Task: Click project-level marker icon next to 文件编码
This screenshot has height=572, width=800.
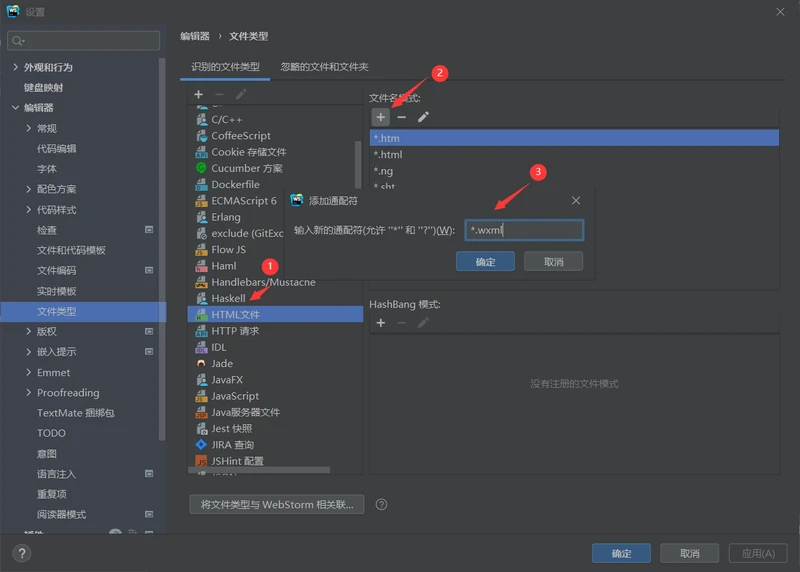Action: [x=149, y=270]
